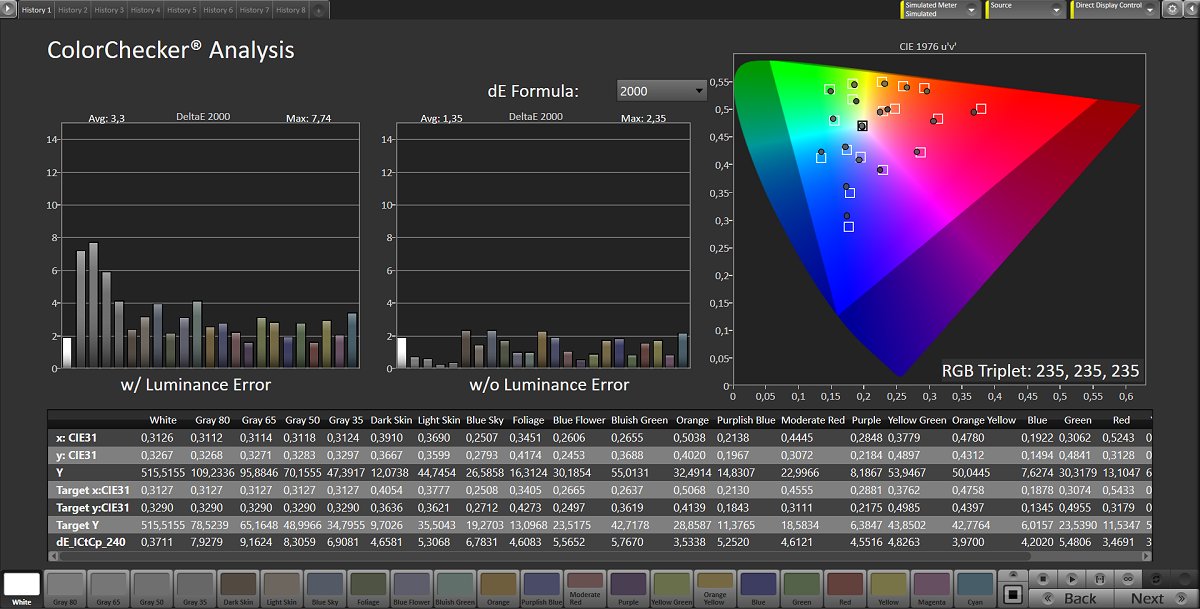Click the black square pattern icon next to the Cyan swatch
Screen dimensions: 1200x609
point(1013,594)
